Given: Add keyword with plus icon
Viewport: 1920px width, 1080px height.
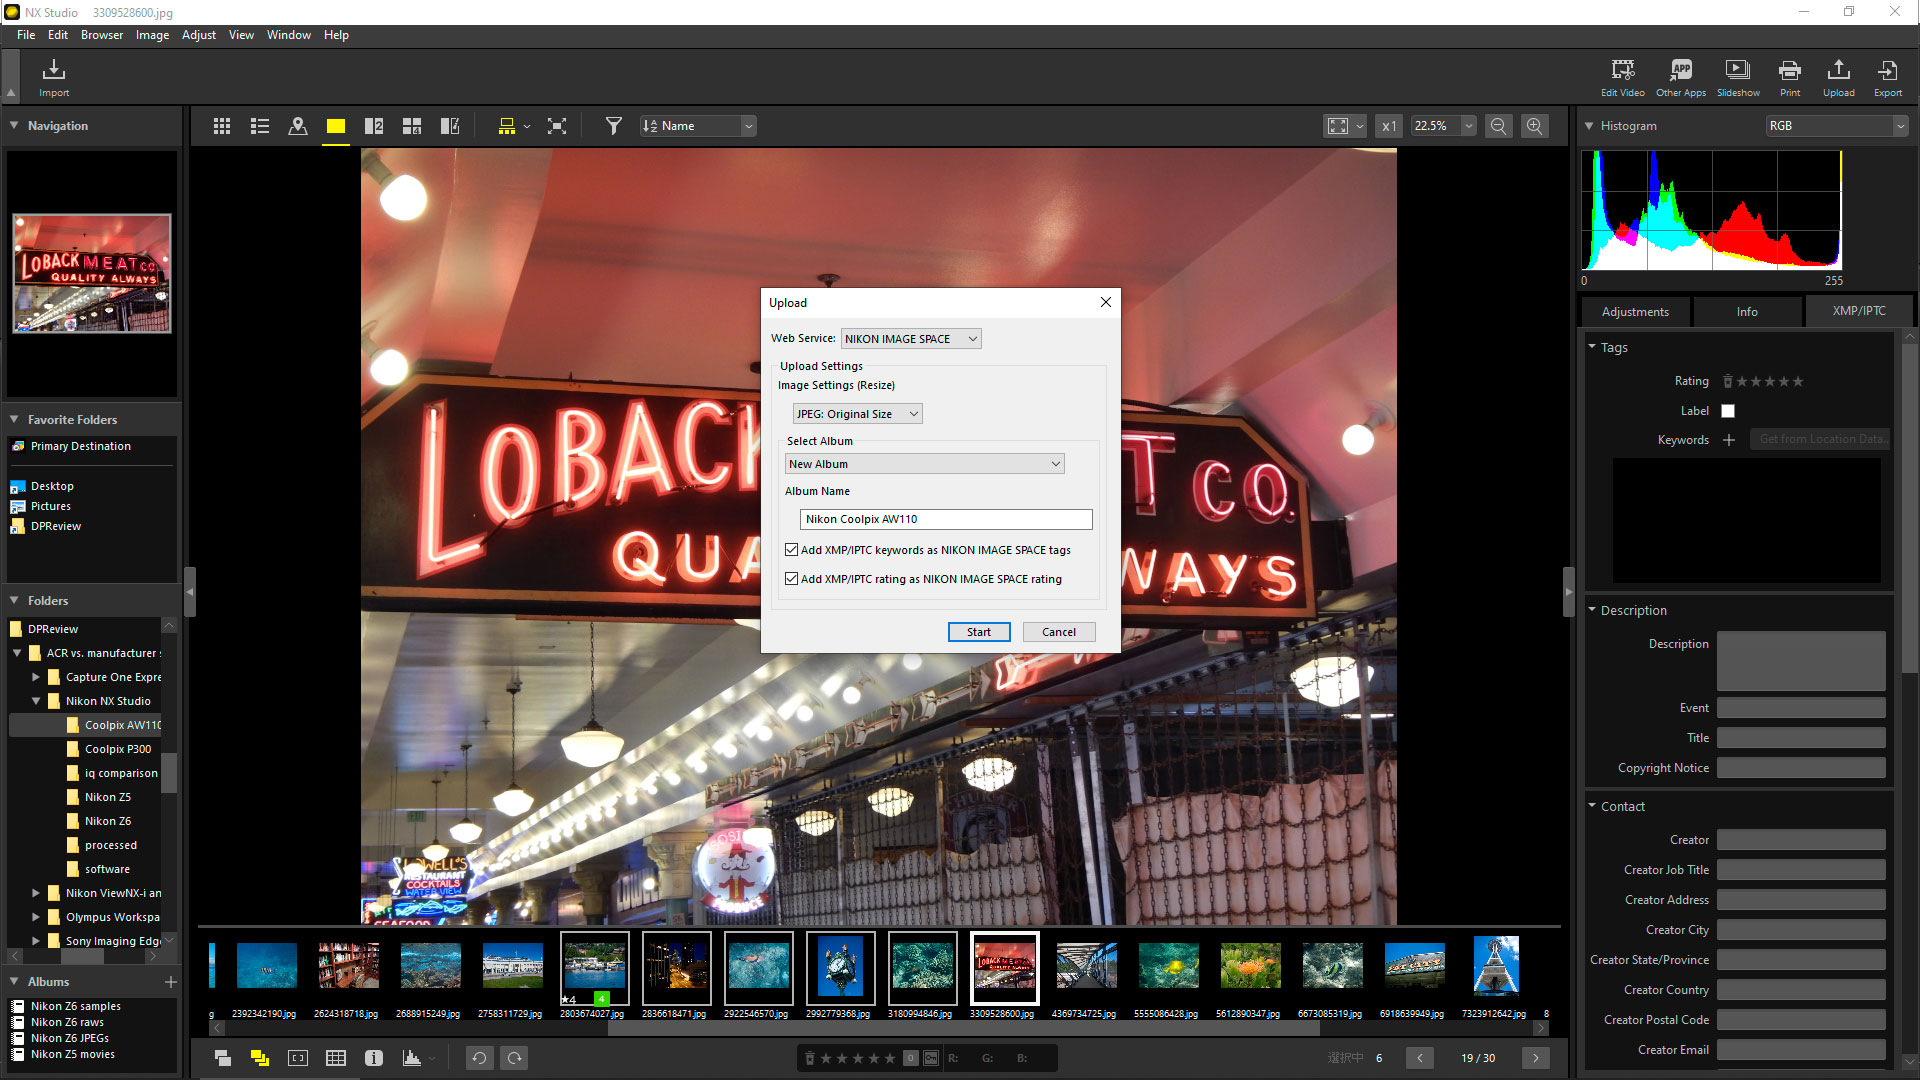Looking at the screenshot, I should coord(1729,440).
